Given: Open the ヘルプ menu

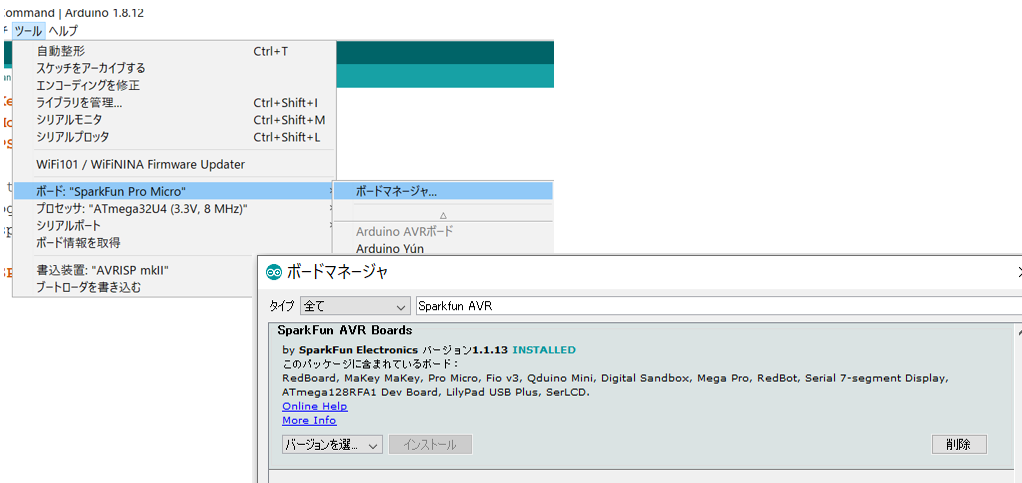Looking at the screenshot, I should coord(63,31).
